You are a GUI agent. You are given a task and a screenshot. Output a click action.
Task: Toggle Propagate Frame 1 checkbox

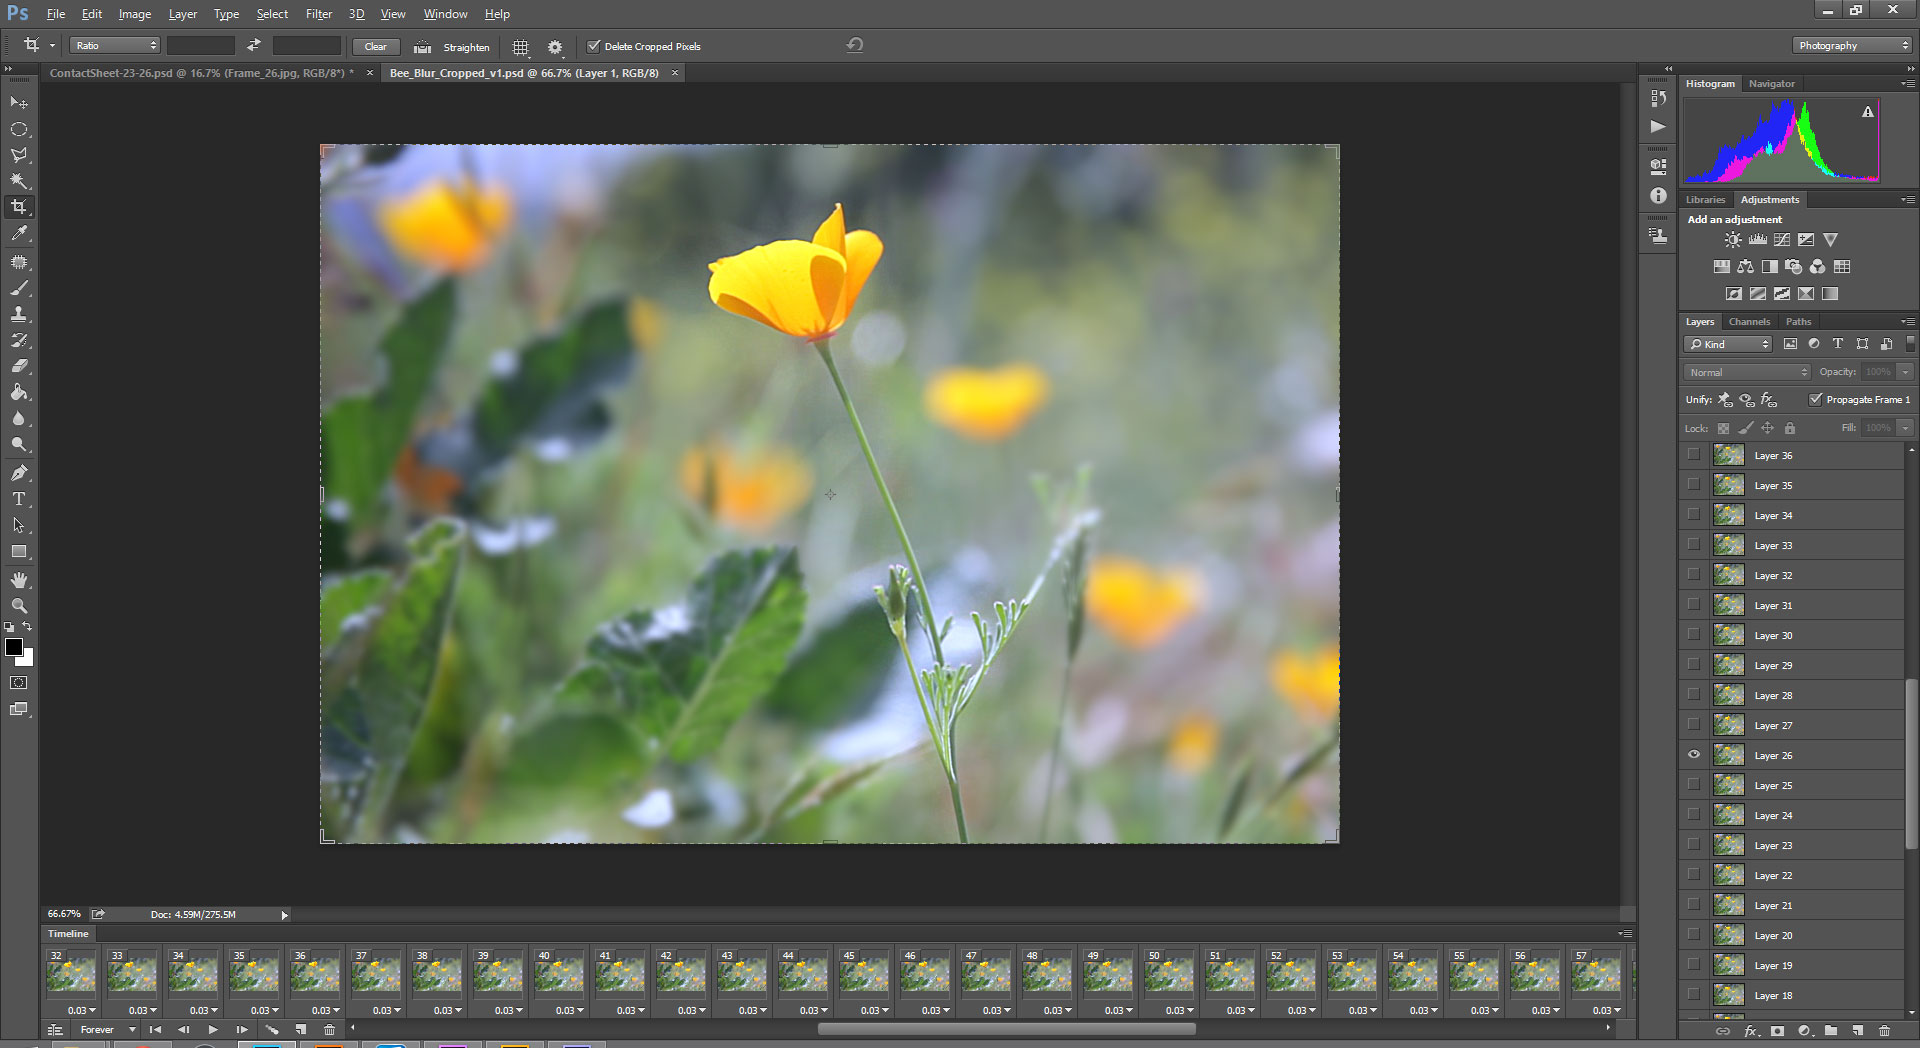click(x=1815, y=399)
